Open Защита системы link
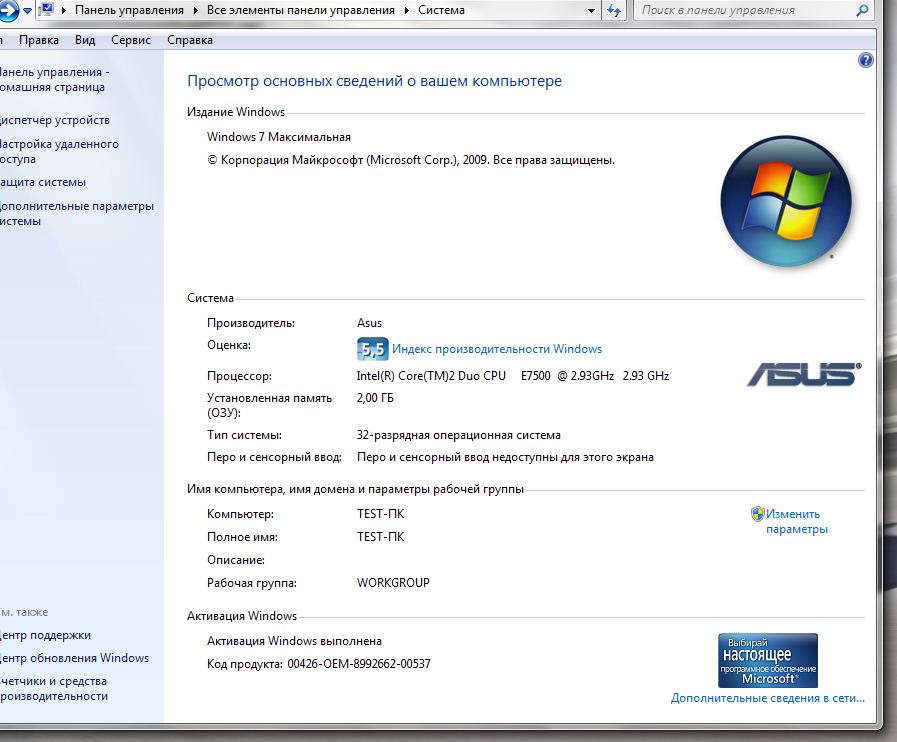The height and width of the screenshot is (742, 897). [x=42, y=182]
